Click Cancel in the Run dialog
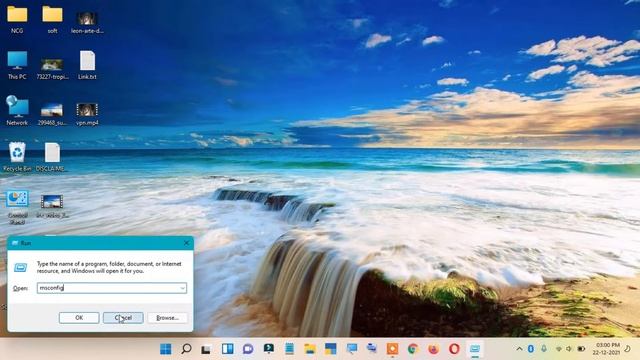 123,318
